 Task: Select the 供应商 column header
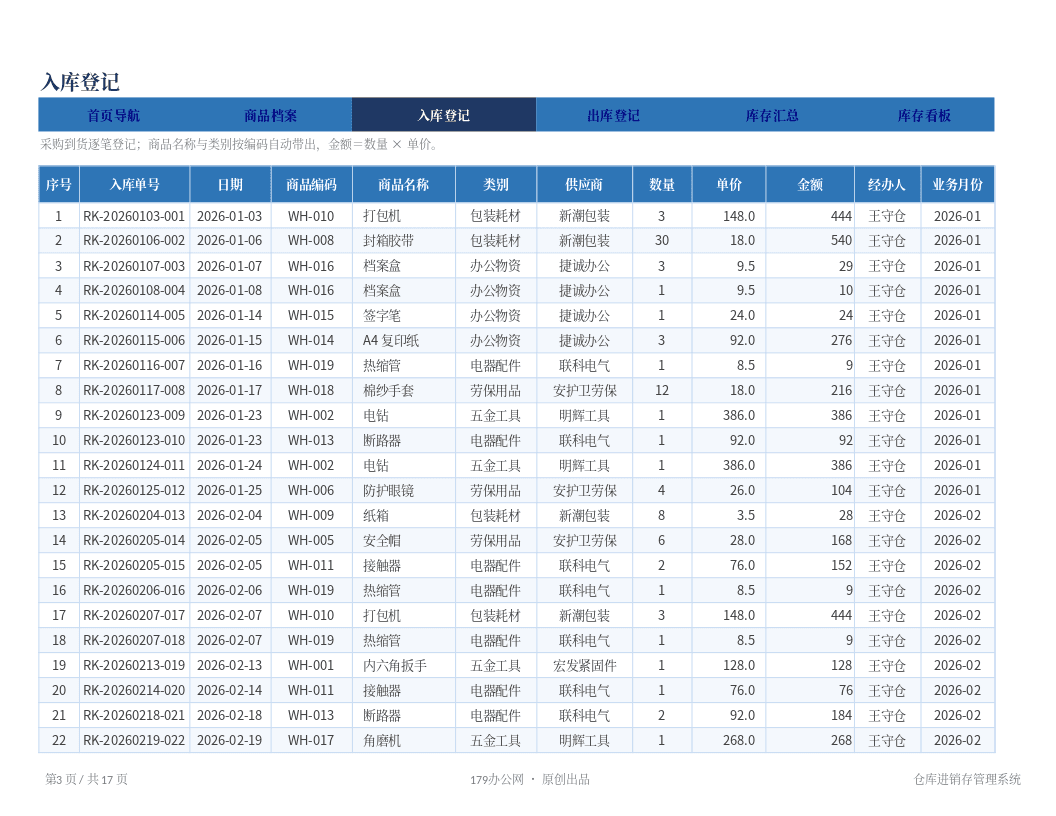584,184
